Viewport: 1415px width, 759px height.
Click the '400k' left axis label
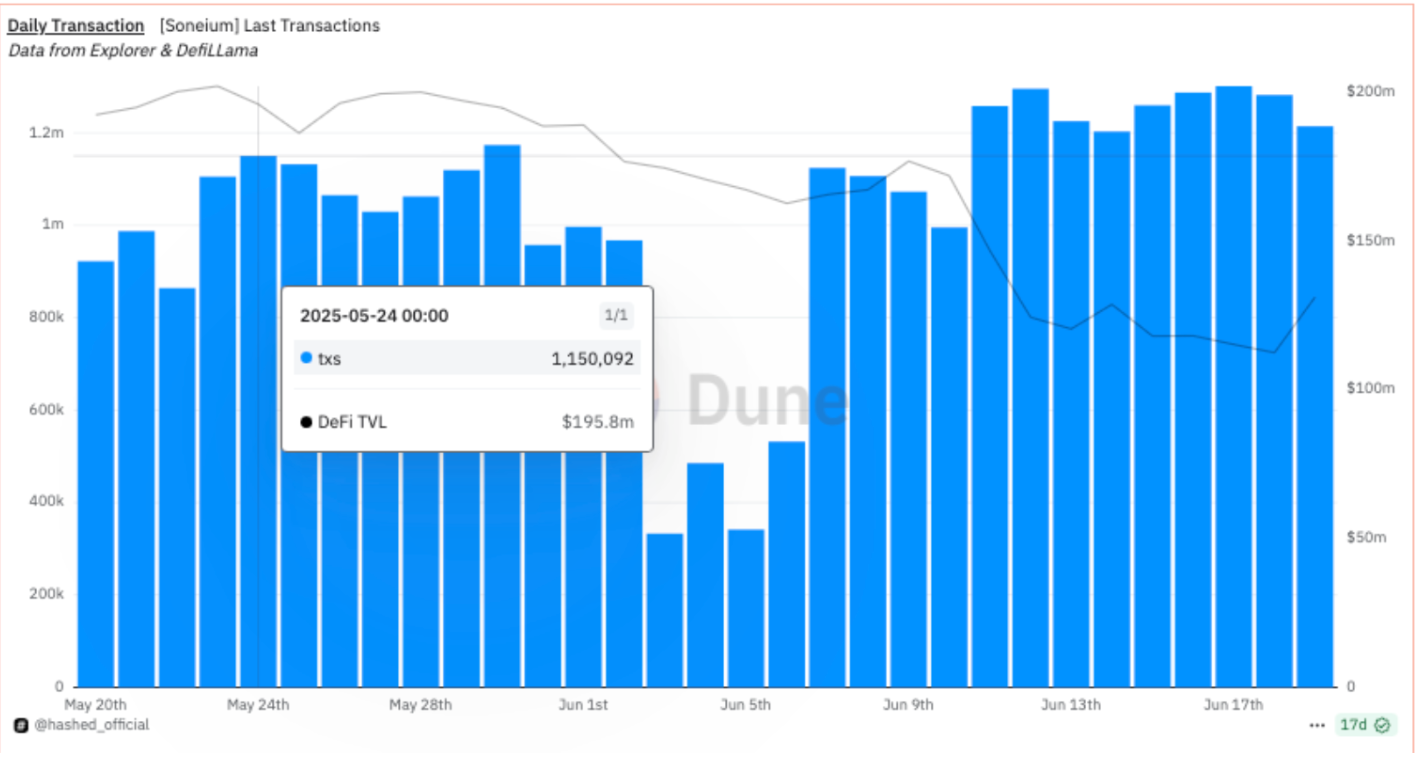point(47,502)
